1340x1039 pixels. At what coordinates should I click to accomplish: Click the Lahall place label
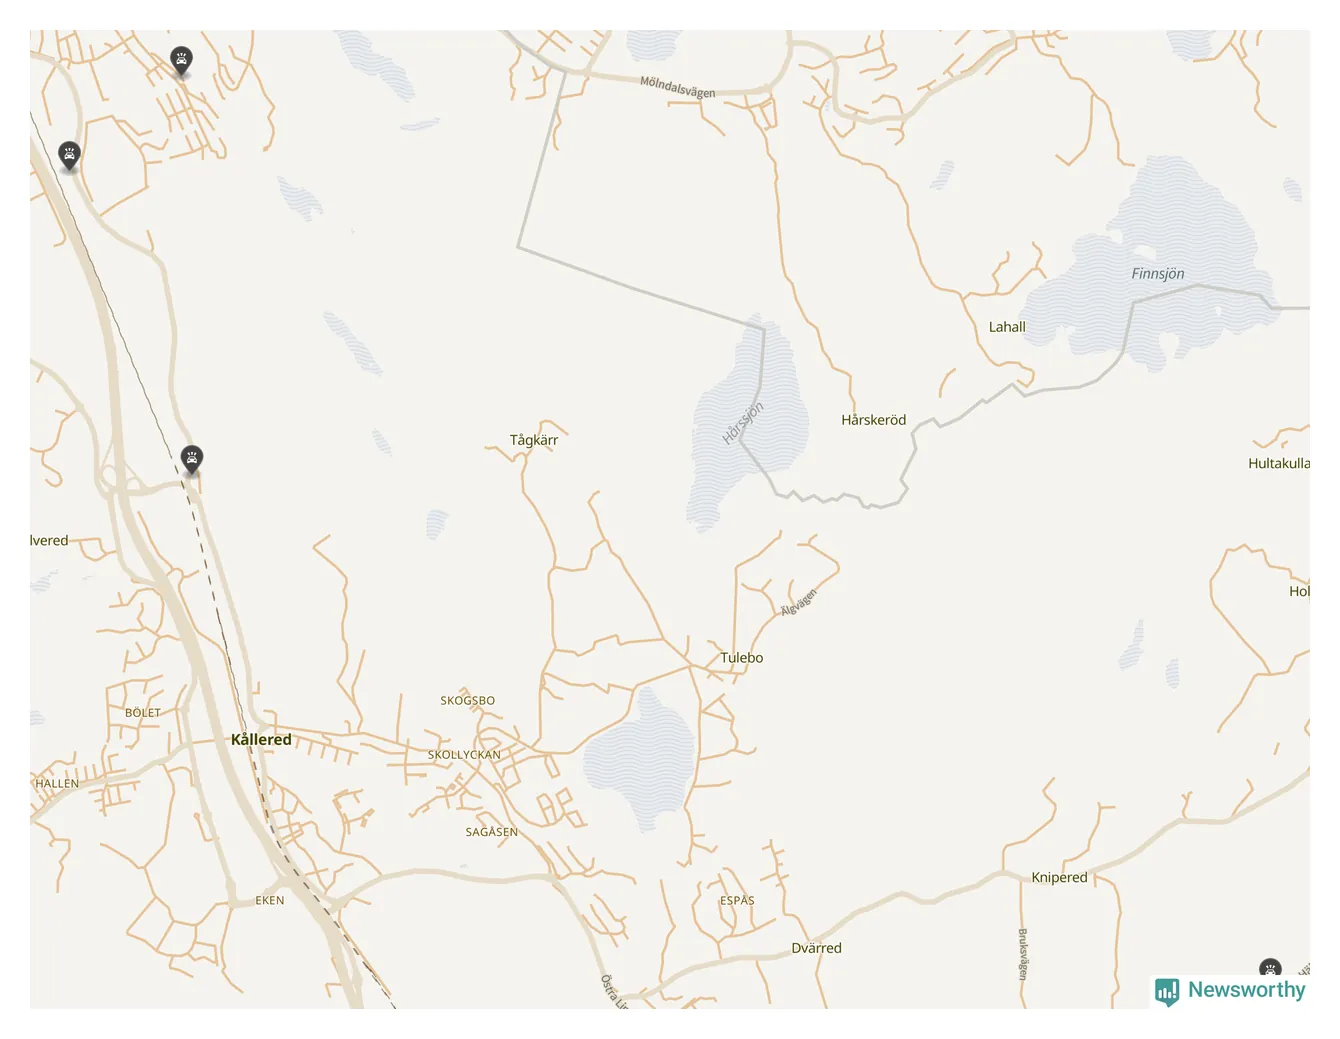(x=1007, y=327)
